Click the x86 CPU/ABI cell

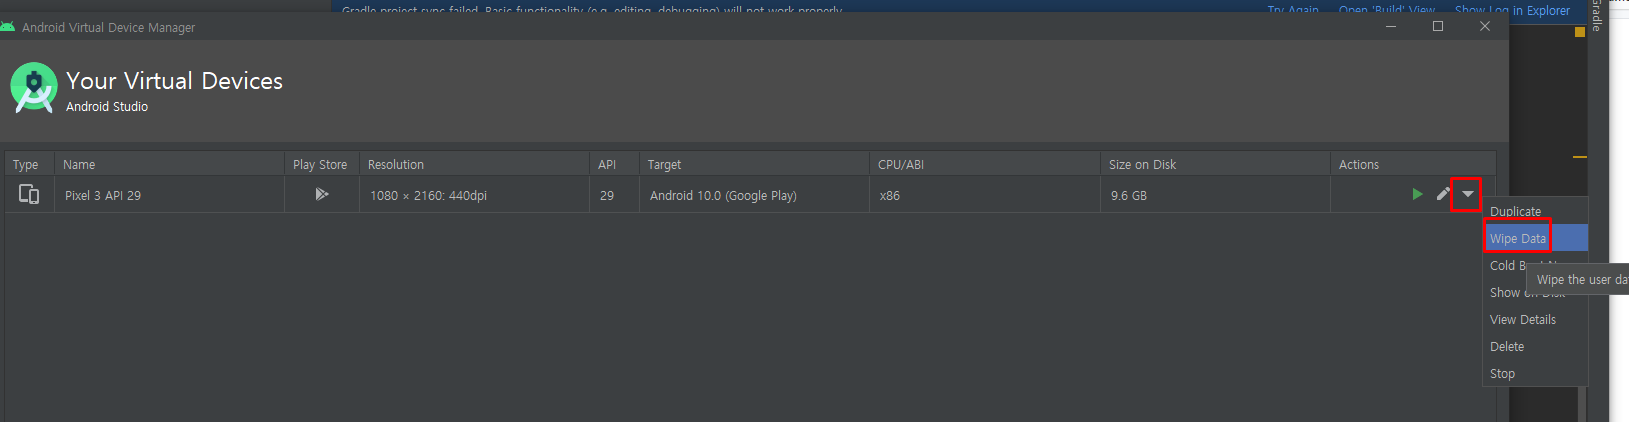tap(984, 195)
